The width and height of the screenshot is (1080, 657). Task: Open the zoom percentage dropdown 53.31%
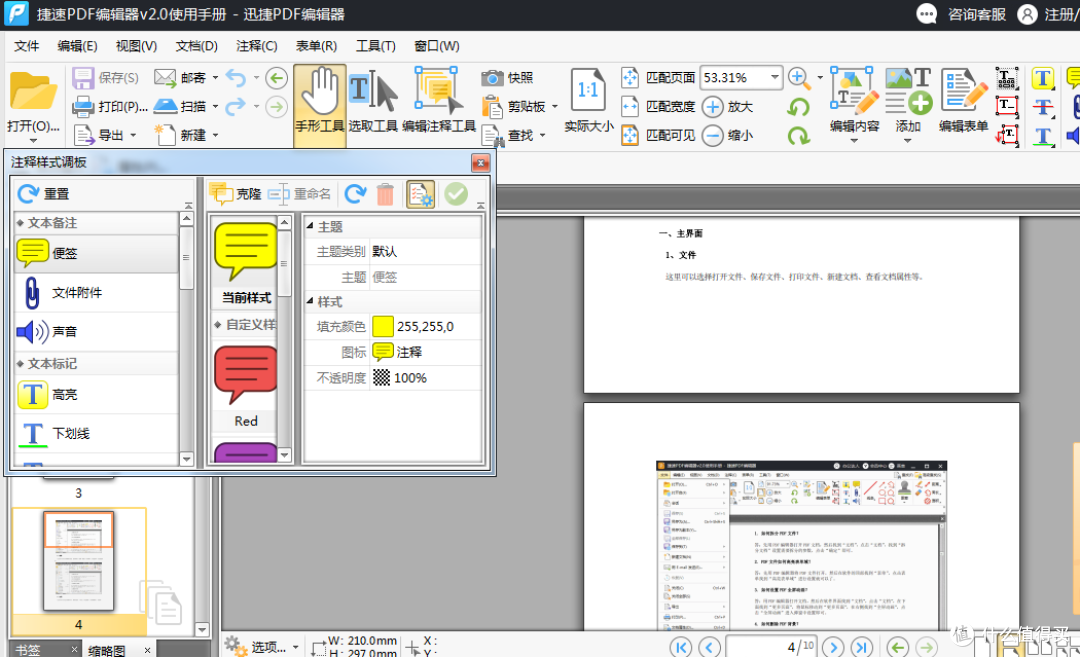pos(775,78)
